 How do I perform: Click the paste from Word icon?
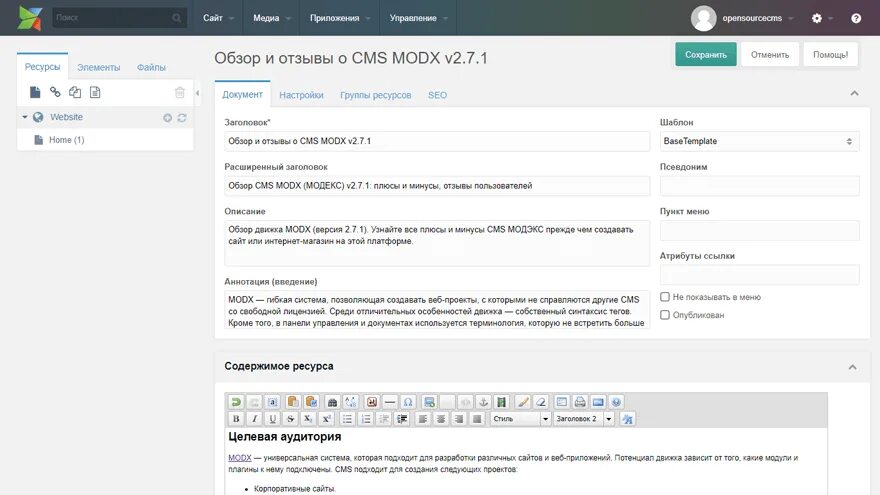(311, 402)
